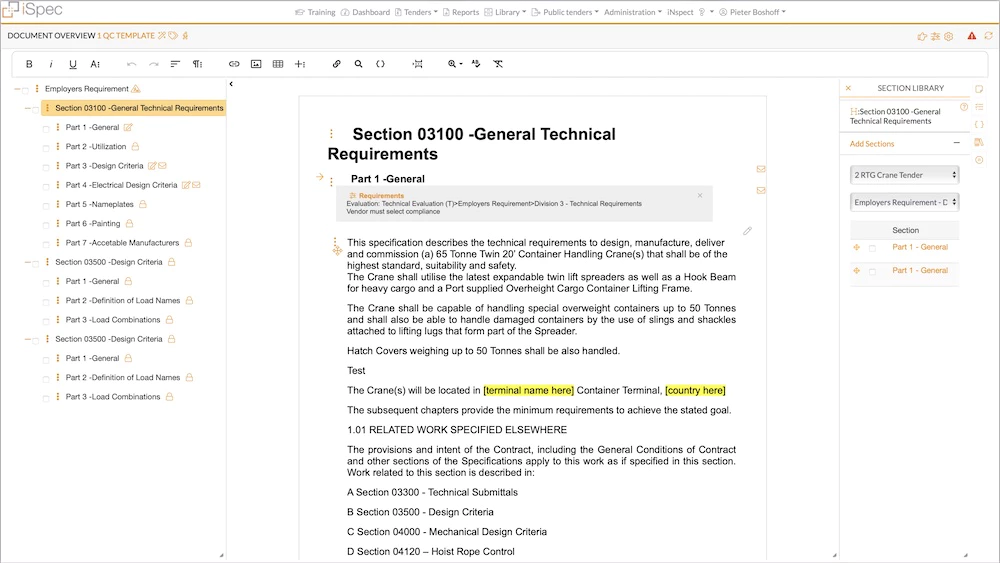This screenshot has width=1000, height=563.
Task: Click the page break icon in the toolbar
Action: [x=417, y=64]
